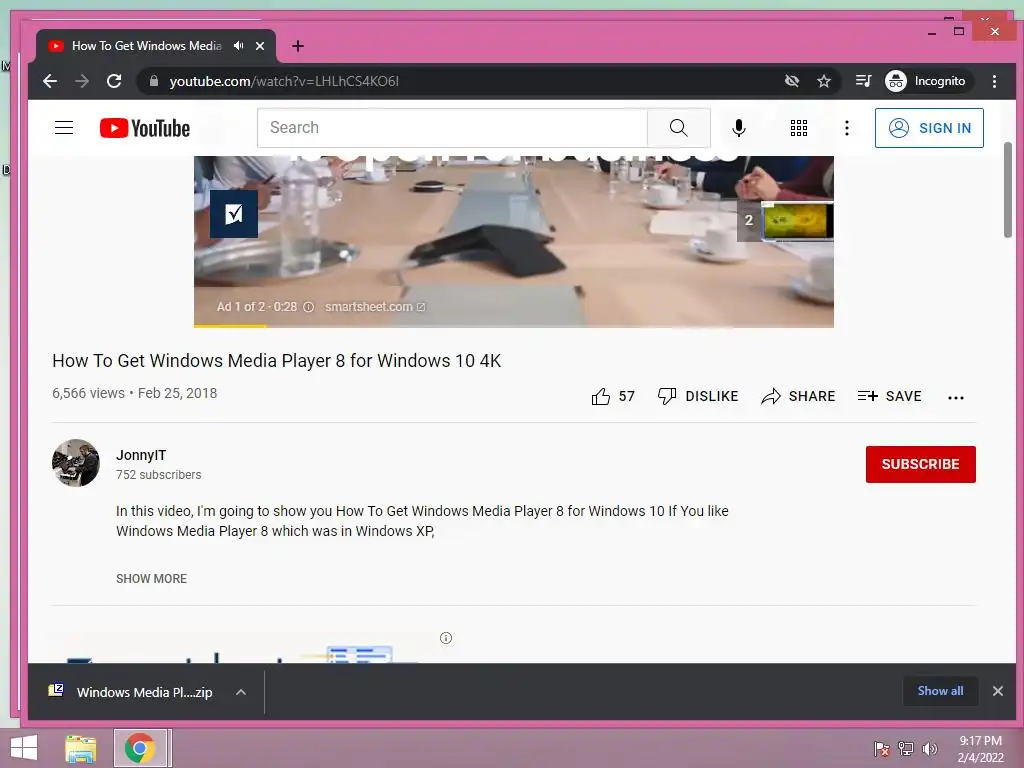This screenshot has height=768, width=1024.
Task: Visit the smartsheet.com ad link
Action: pos(375,307)
